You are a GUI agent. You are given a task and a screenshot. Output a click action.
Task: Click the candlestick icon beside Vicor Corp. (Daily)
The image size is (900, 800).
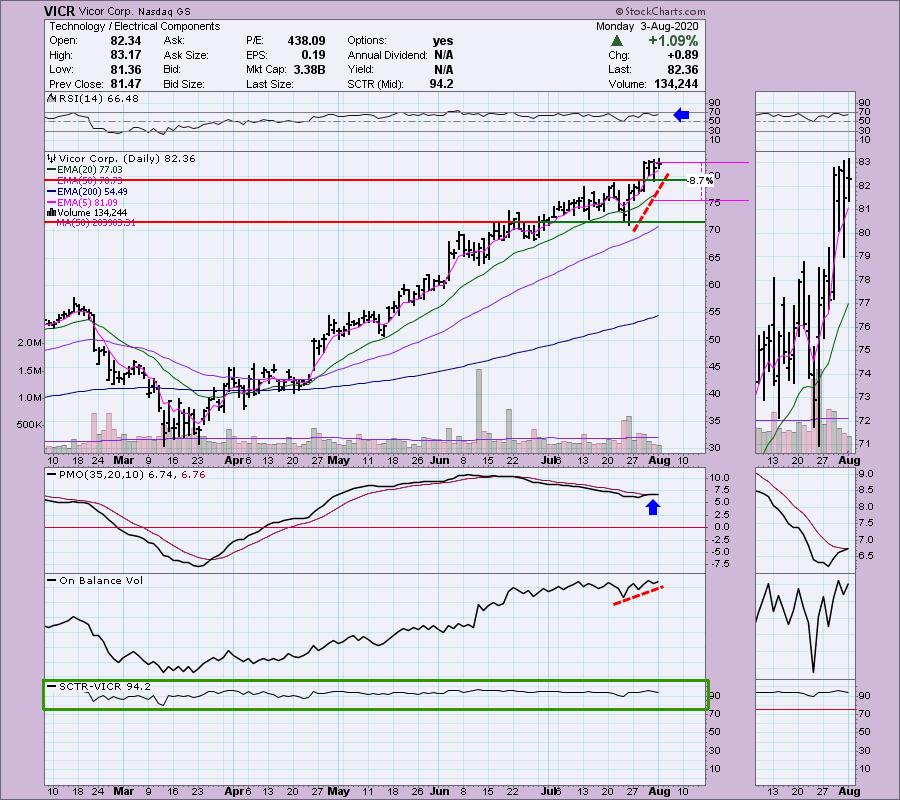point(52,158)
